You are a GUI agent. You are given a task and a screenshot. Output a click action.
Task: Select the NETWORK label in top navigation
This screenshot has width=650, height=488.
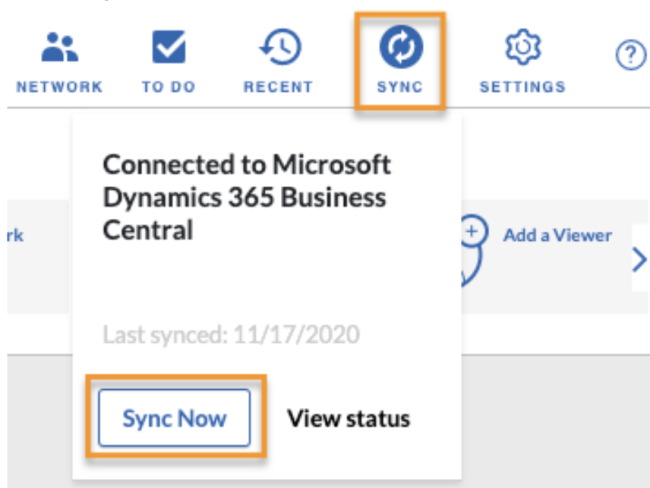[x=60, y=87]
